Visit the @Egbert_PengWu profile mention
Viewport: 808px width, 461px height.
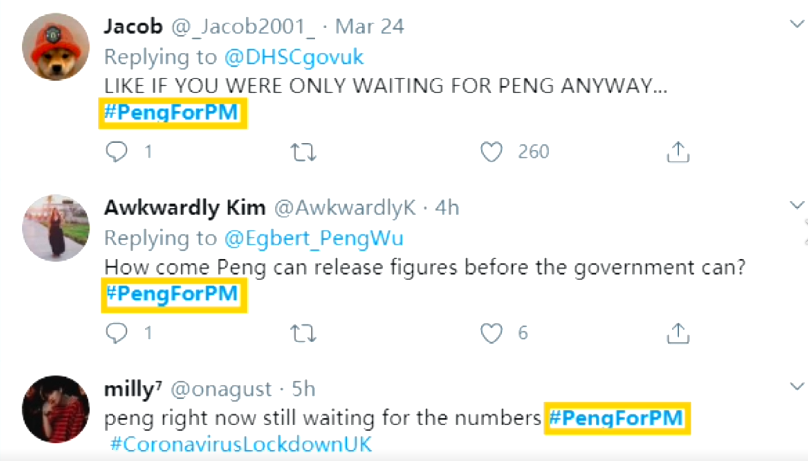point(314,238)
